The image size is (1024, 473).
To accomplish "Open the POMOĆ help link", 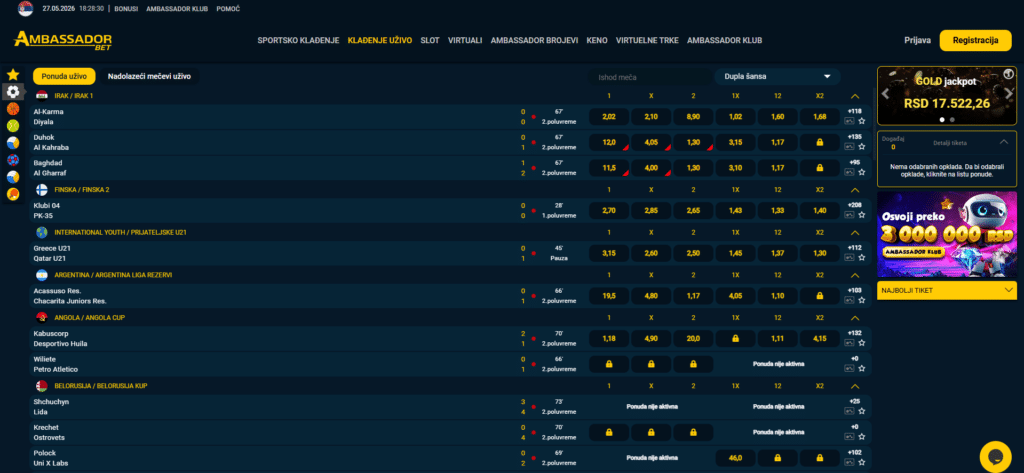I will click(x=228, y=9).
